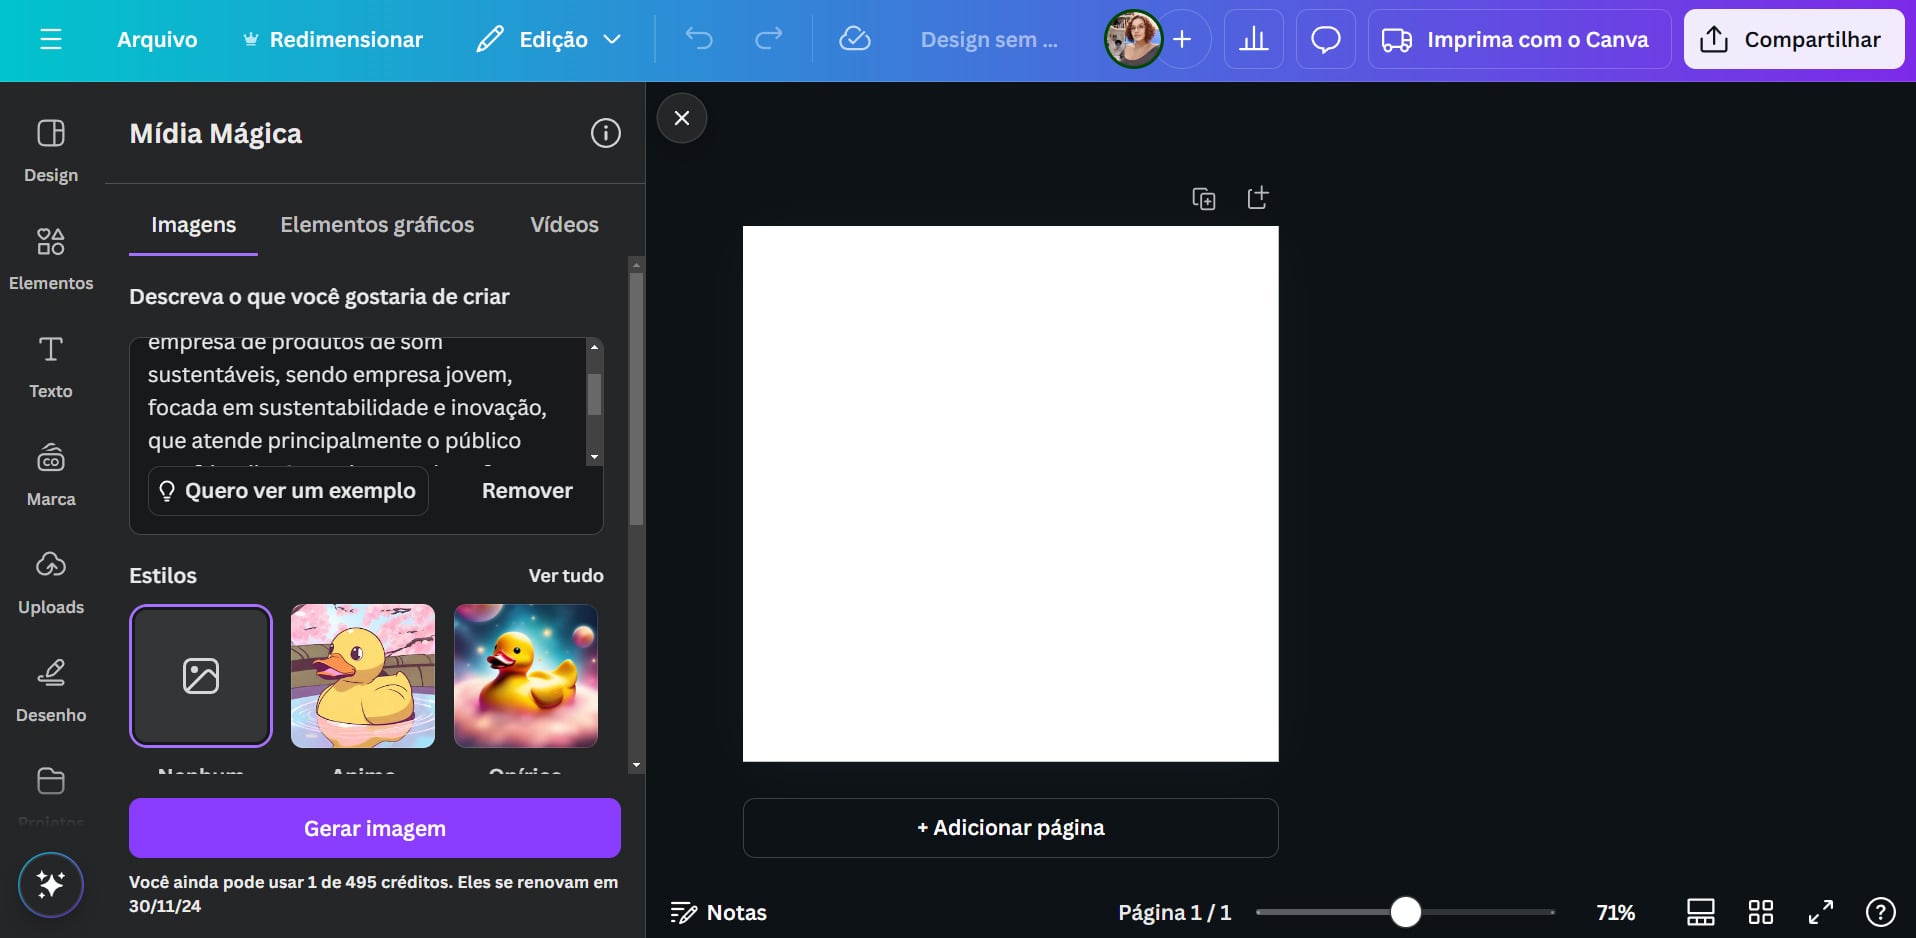The height and width of the screenshot is (938, 1916).
Task: Click the Mídia Mágica info icon
Action: coord(605,133)
